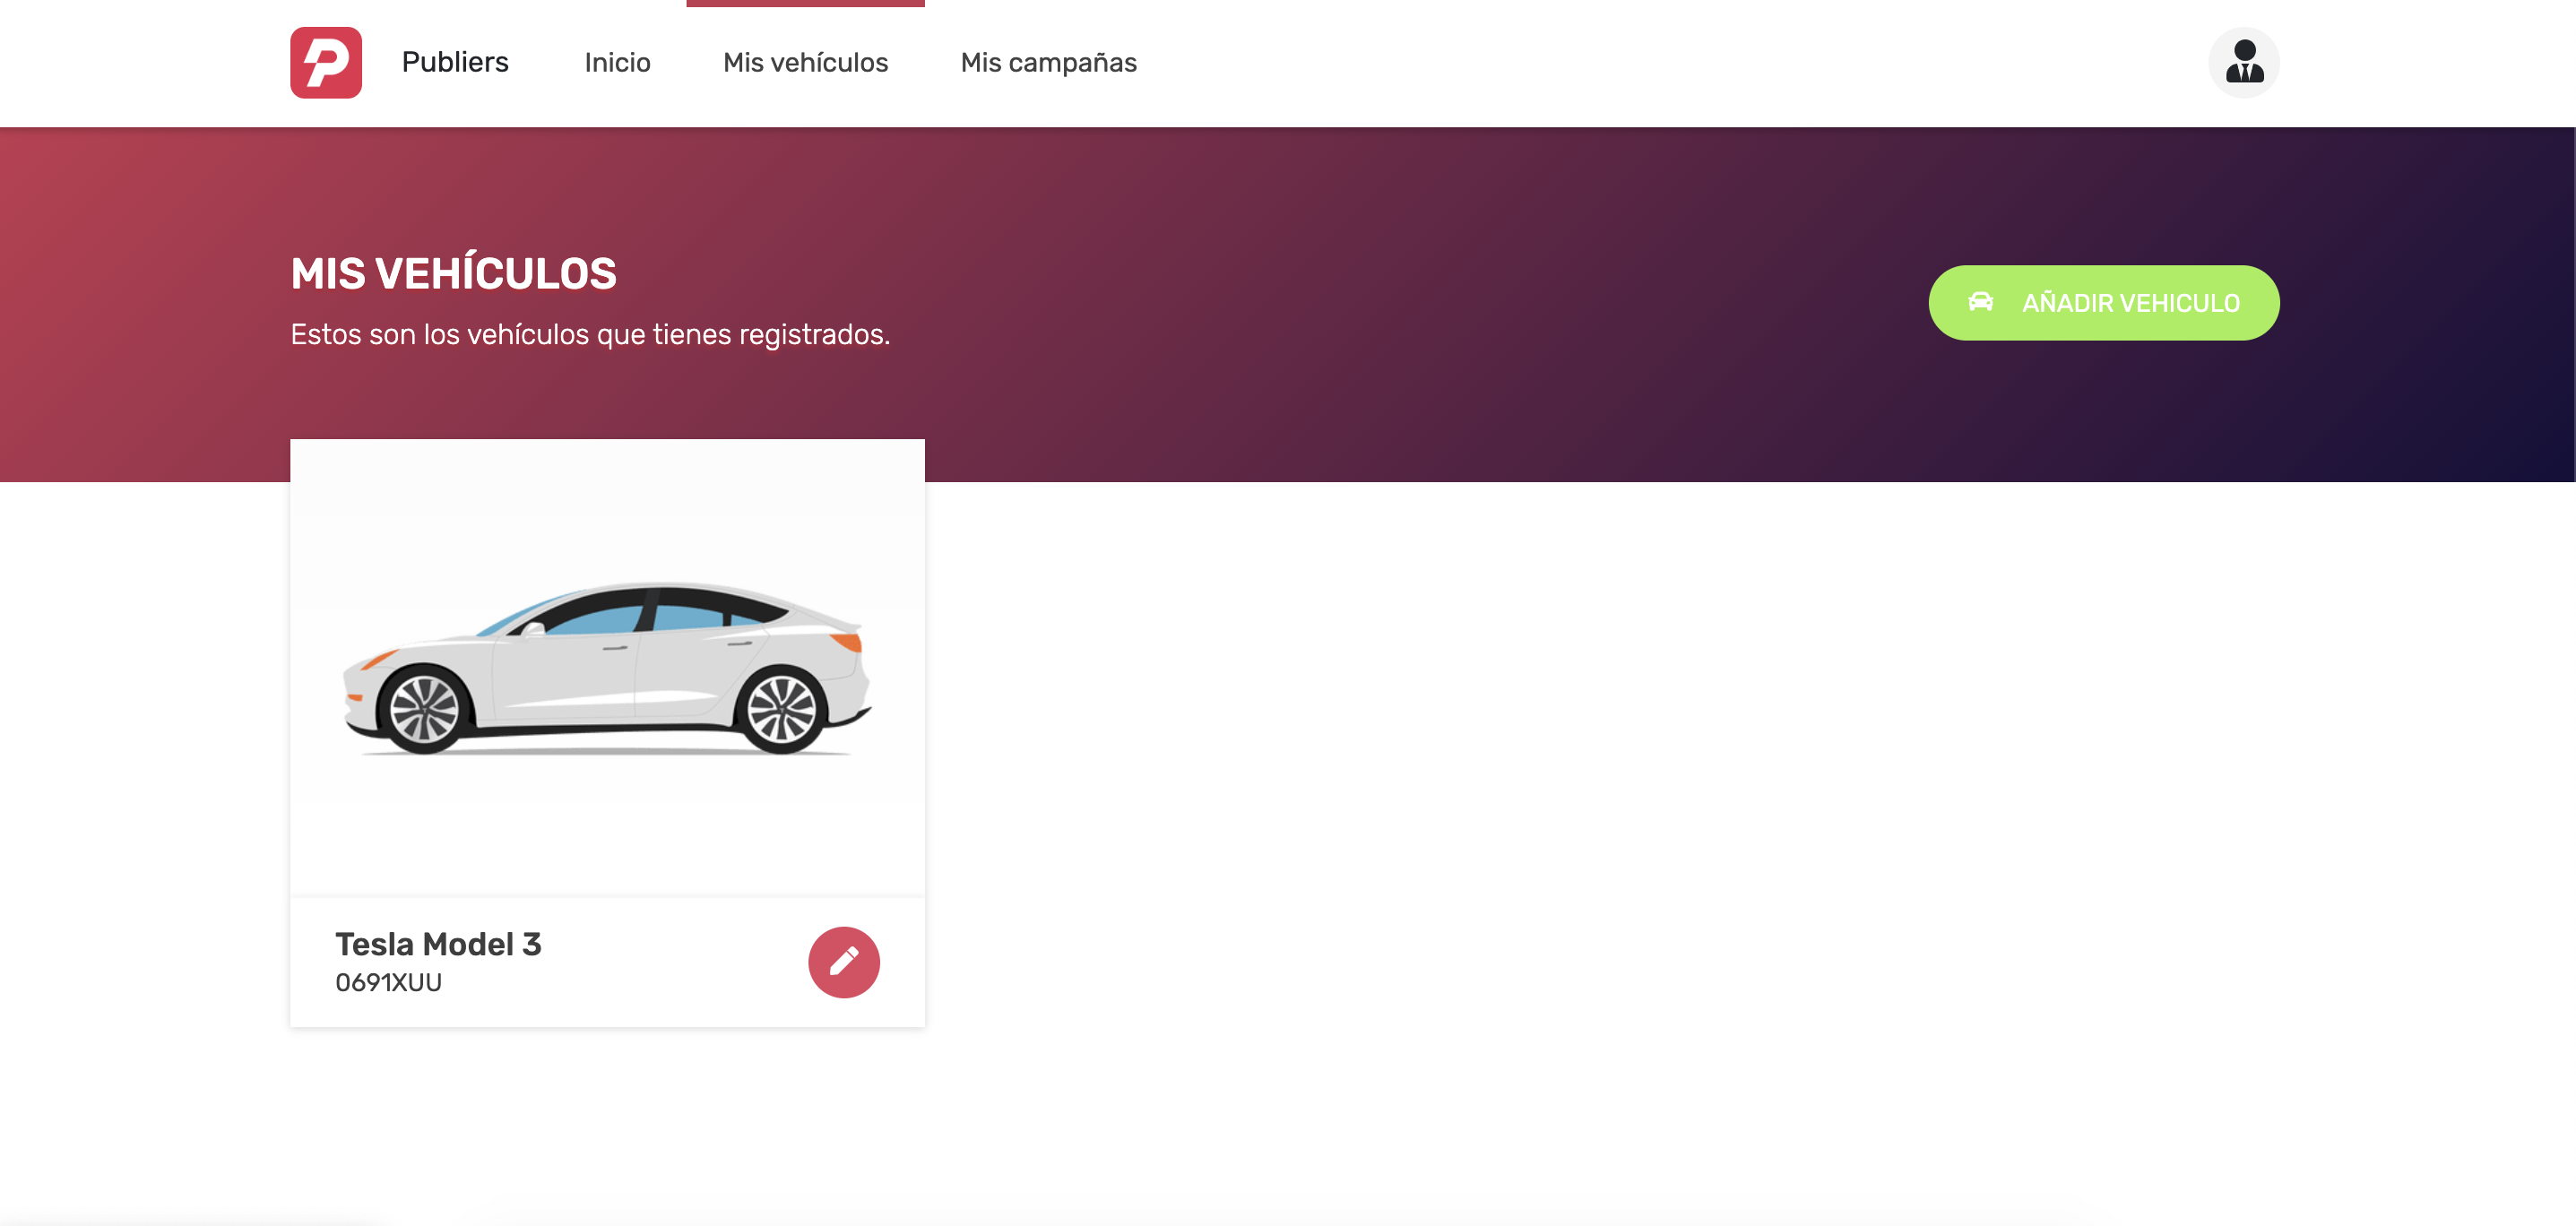Open the Mis vehículos tab
Viewport: 2576px width, 1226px height.
pyautogui.click(x=805, y=62)
